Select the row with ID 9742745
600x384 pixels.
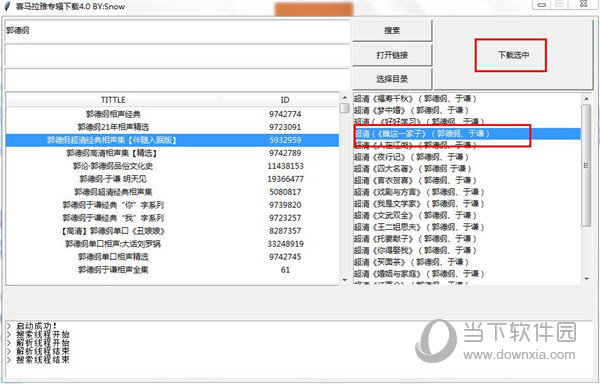pos(172,257)
